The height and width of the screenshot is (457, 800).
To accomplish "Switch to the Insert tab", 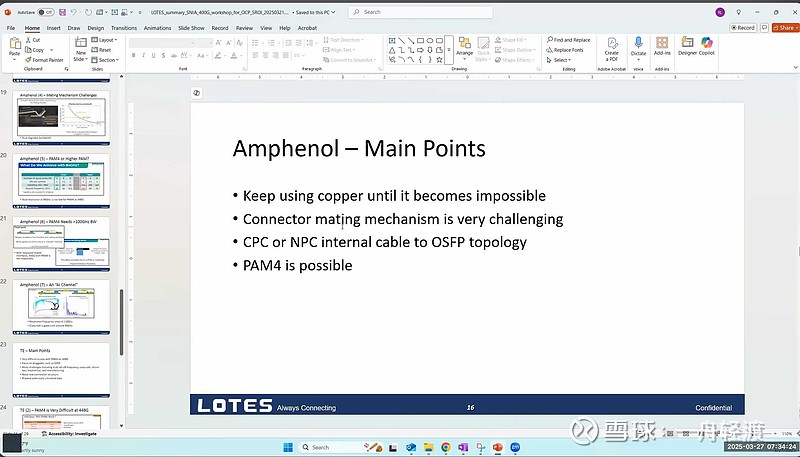I will [54, 28].
